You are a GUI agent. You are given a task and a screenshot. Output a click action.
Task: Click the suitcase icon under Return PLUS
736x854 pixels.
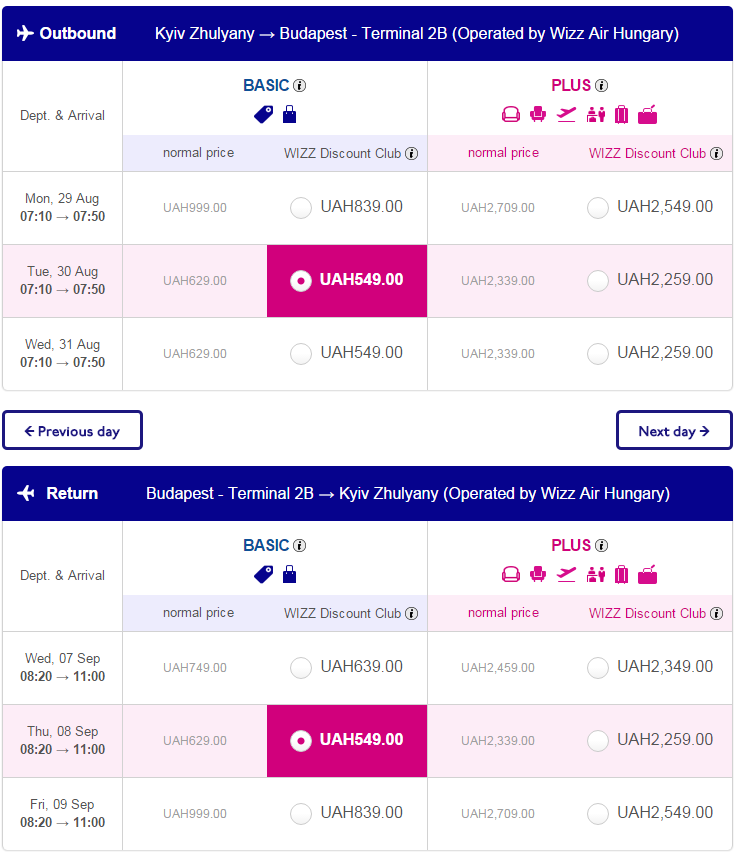click(x=622, y=574)
